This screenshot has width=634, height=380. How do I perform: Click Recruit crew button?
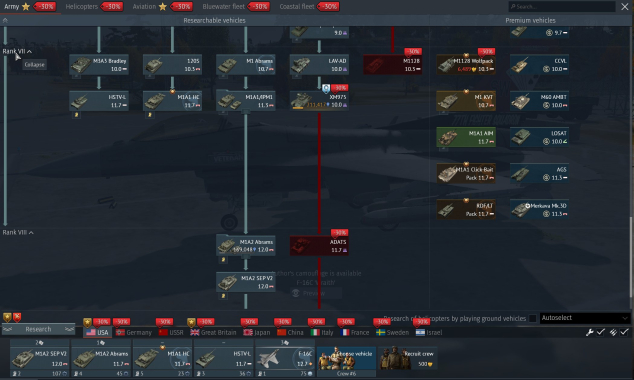pos(408,358)
